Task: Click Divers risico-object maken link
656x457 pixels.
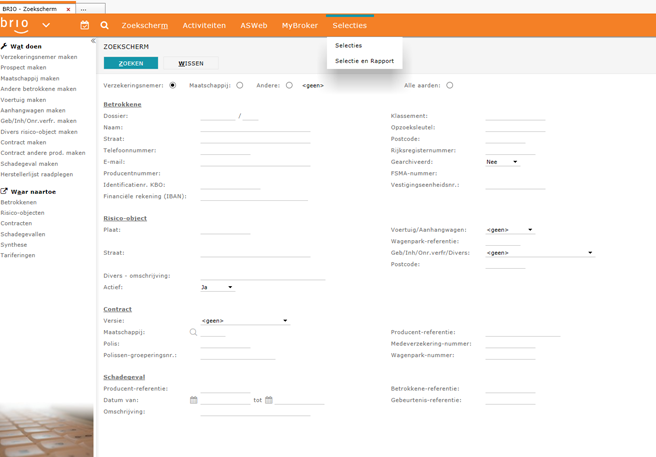Action: 39,132
